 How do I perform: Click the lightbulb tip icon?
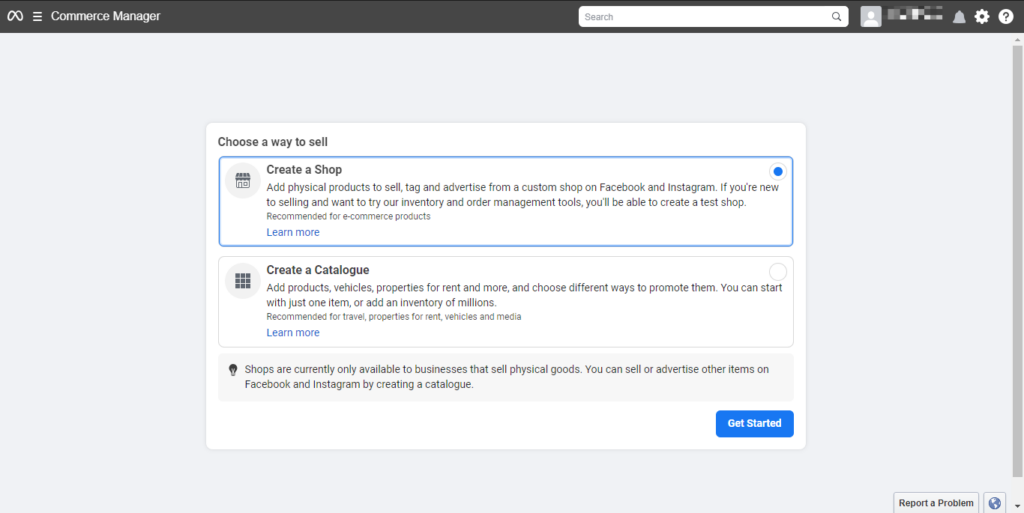pos(233,370)
